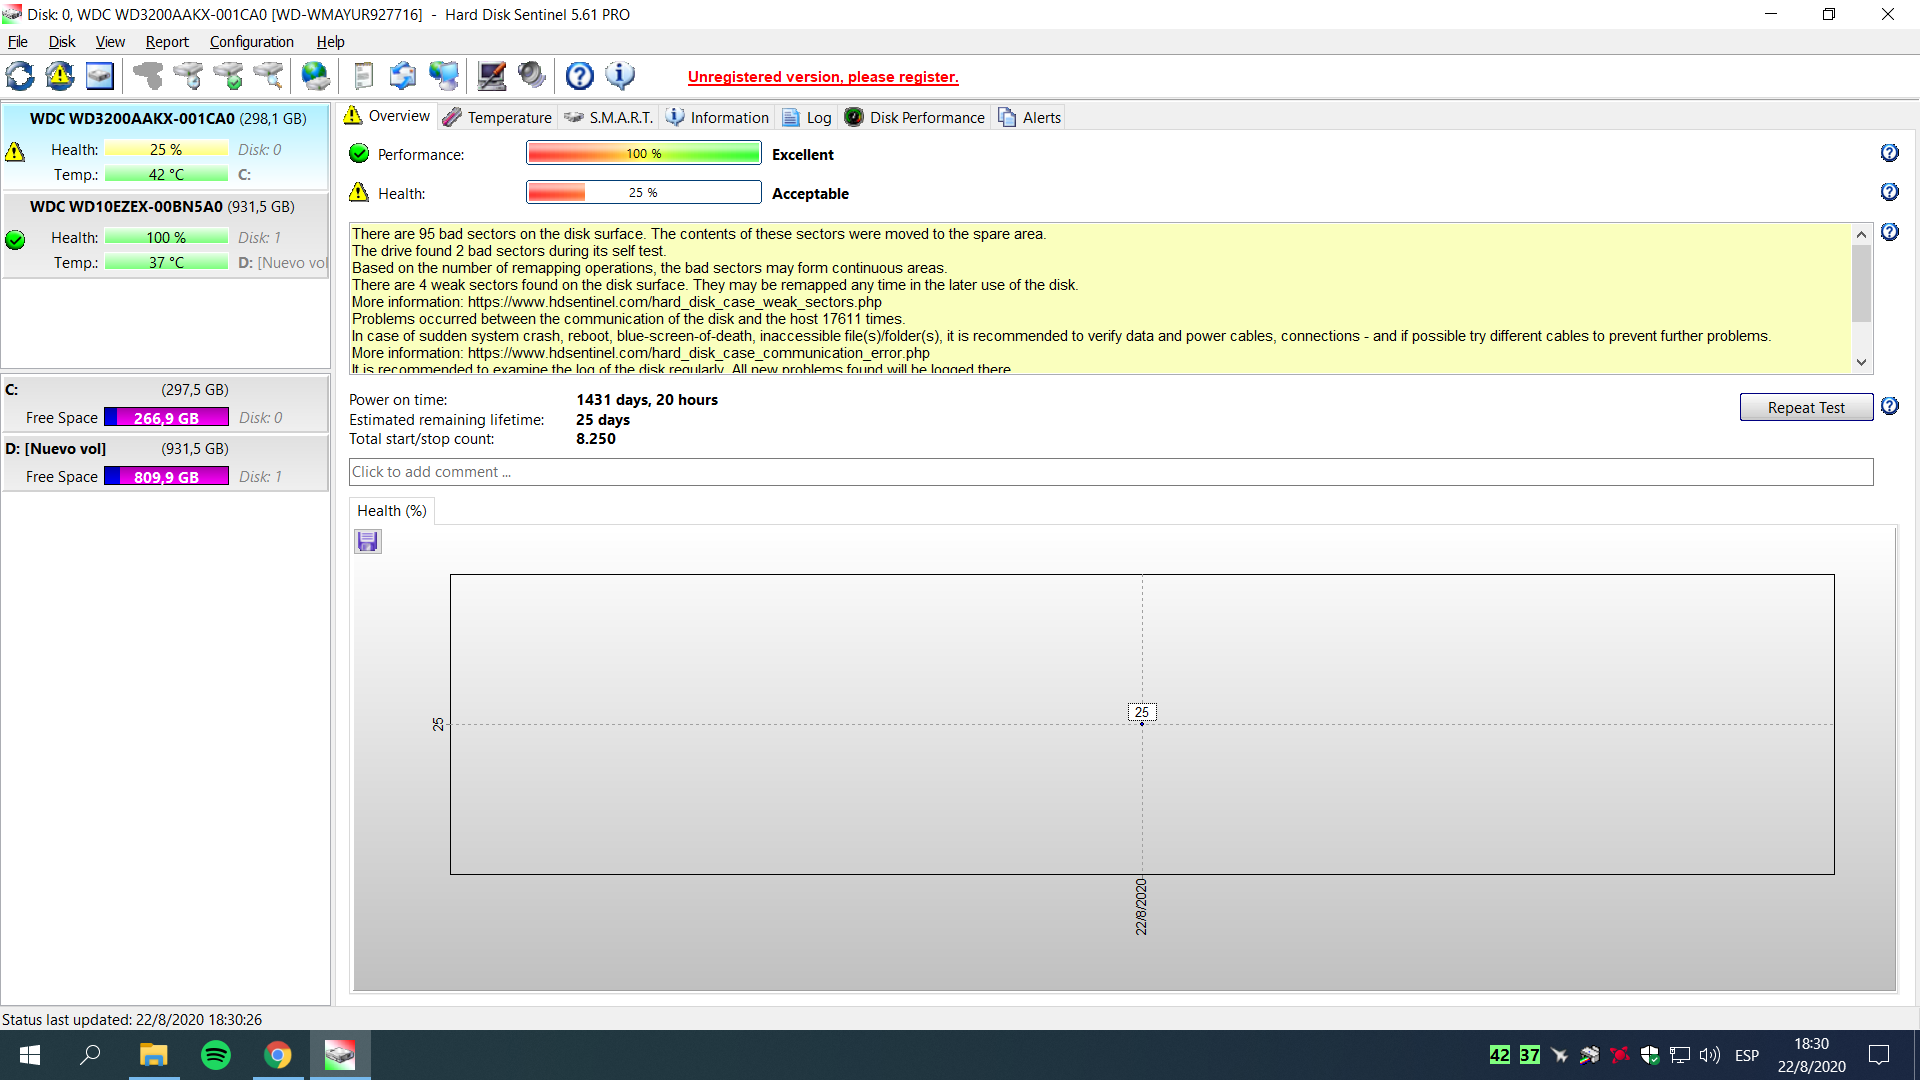Click the volume speaker tray icon

tap(1710, 1055)
